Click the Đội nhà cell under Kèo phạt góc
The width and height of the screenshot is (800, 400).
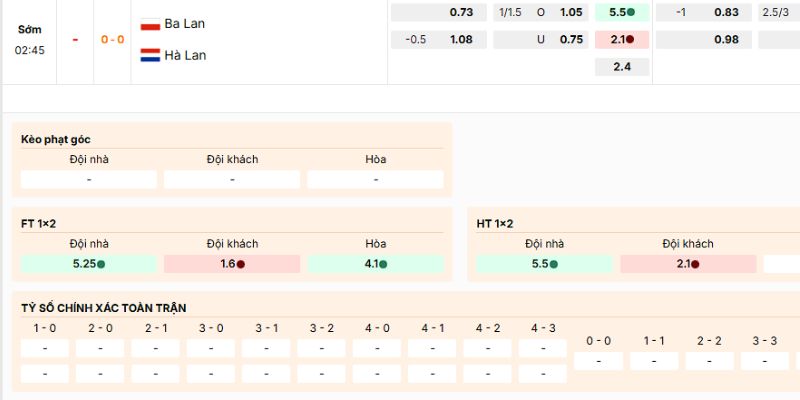coord(89,180)
